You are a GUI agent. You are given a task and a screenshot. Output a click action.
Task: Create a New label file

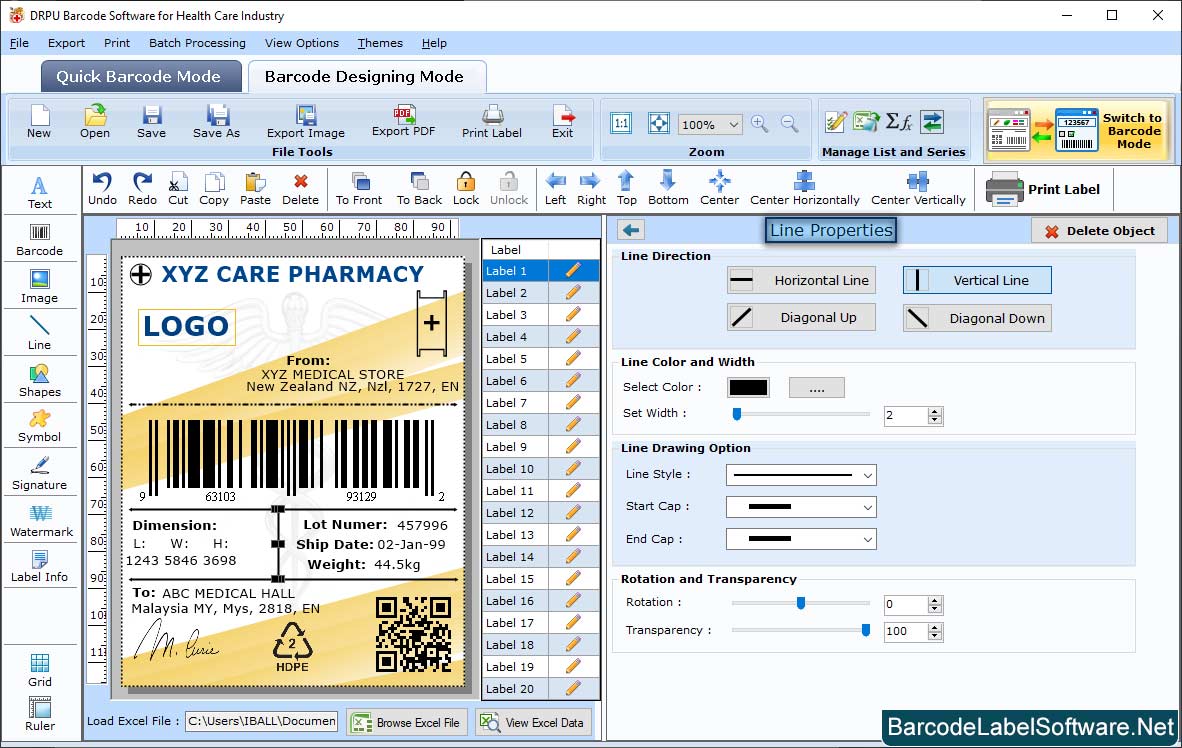click(x=38, y=122)
